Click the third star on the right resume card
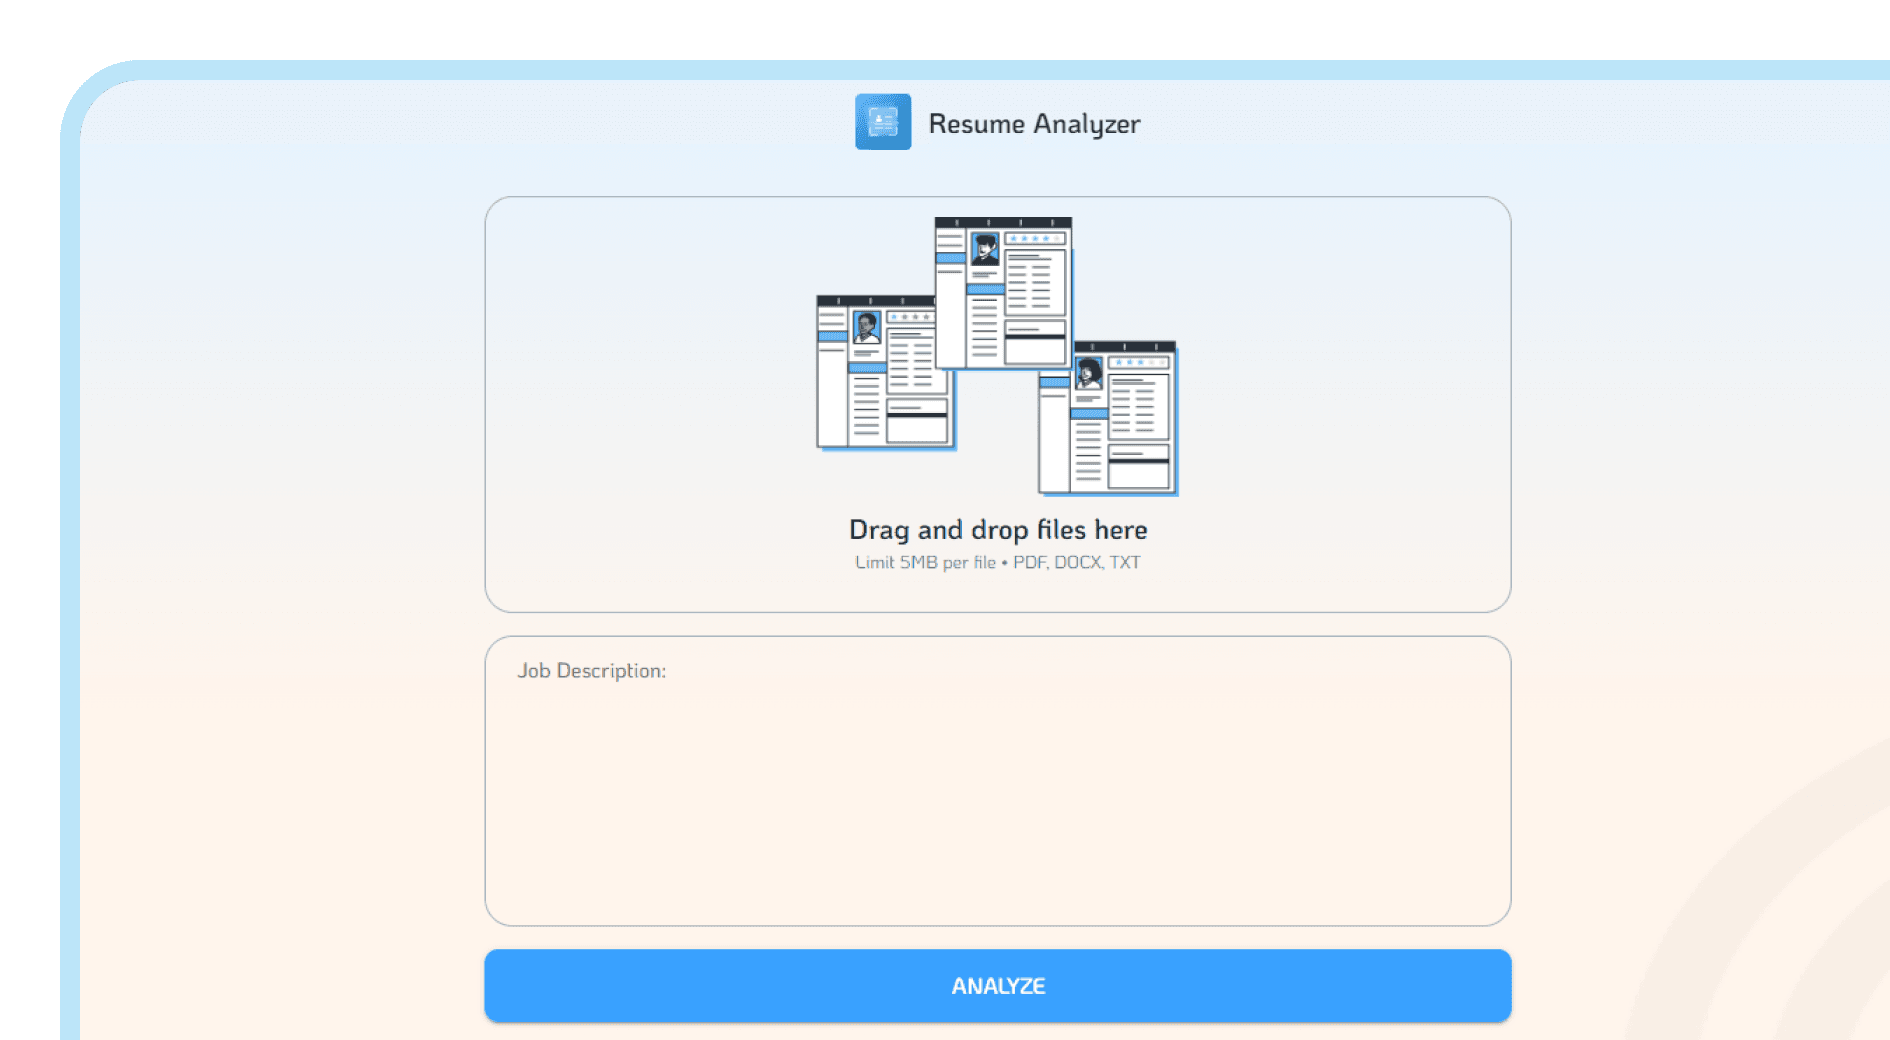 point(1140,362)
